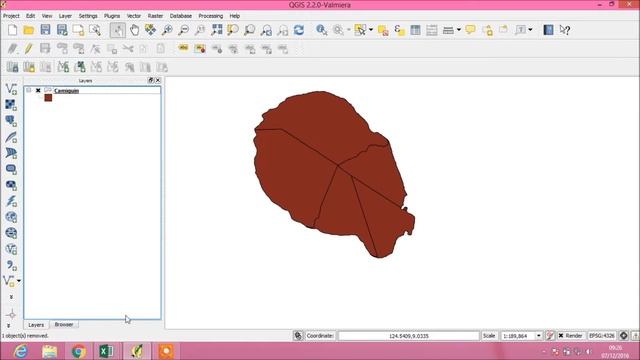Open File Explorer from the taskbar
The image size is (640, 360).
[x=49, y=351]
